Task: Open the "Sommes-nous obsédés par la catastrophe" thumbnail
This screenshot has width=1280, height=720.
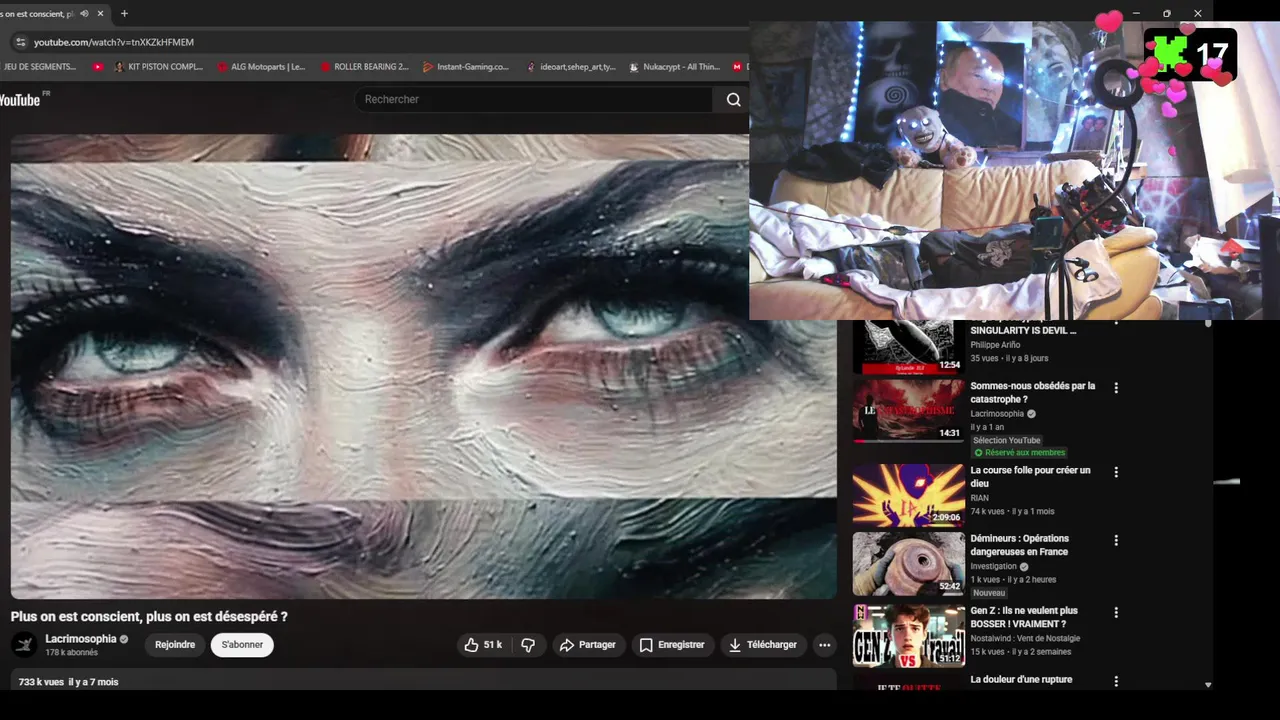Action: coord(908,410)
